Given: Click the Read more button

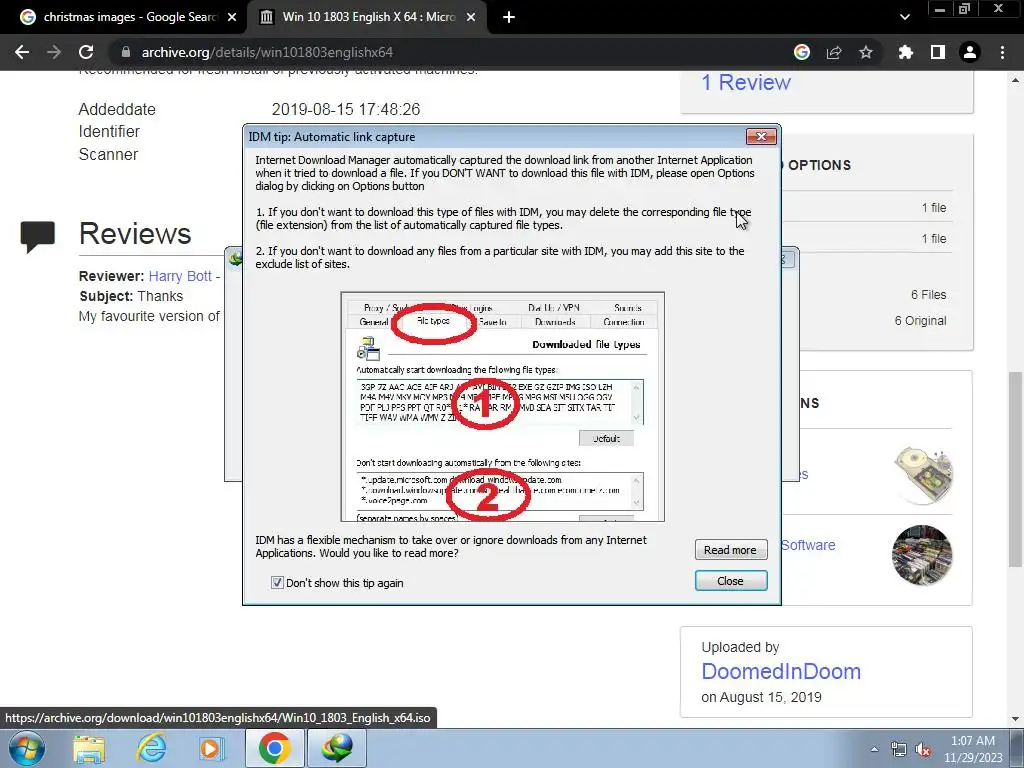Looking at the screenshot, I should click(730, 550).
